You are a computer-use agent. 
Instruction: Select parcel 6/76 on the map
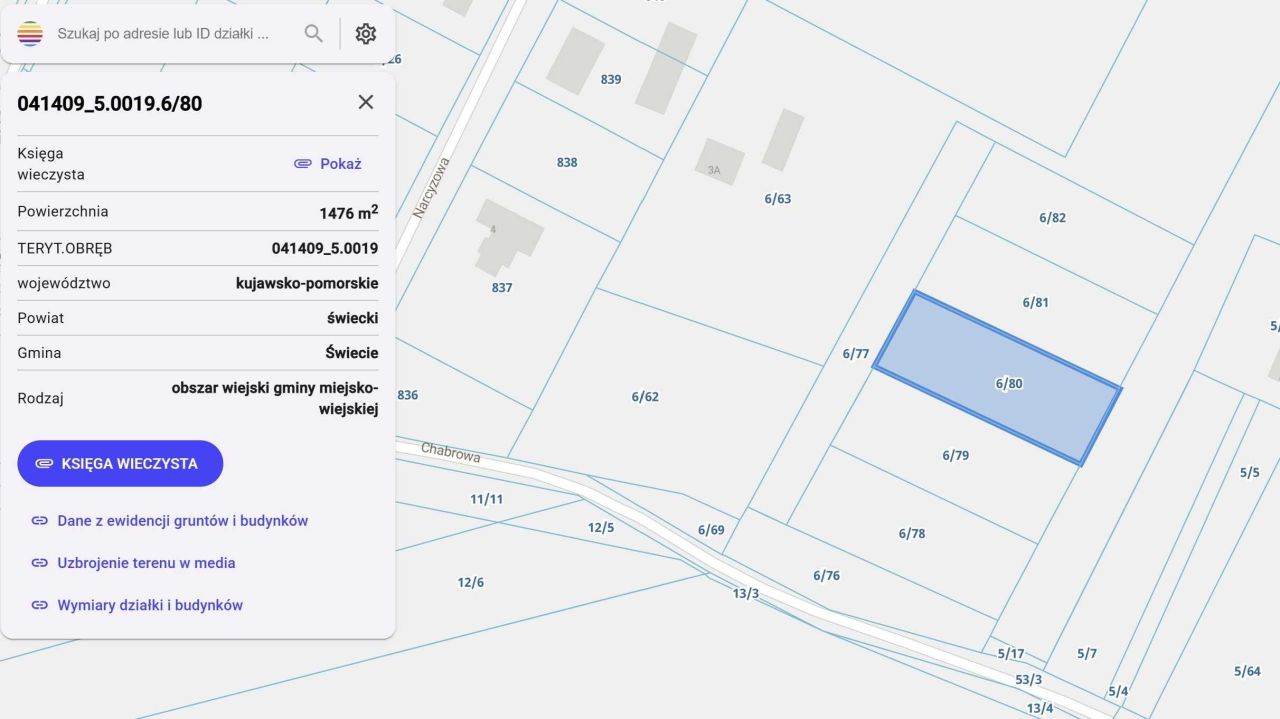826,575
